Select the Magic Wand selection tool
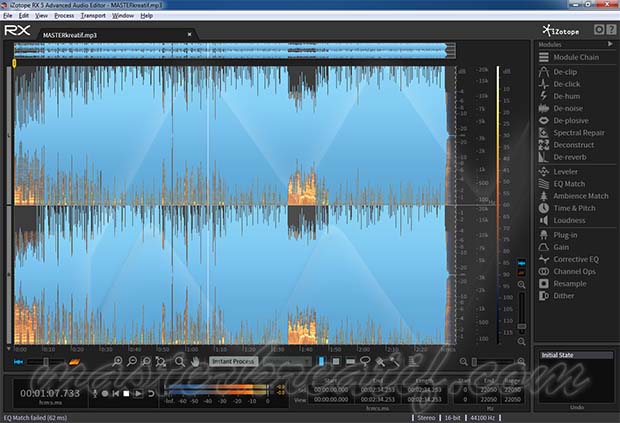 pos(394,361)
